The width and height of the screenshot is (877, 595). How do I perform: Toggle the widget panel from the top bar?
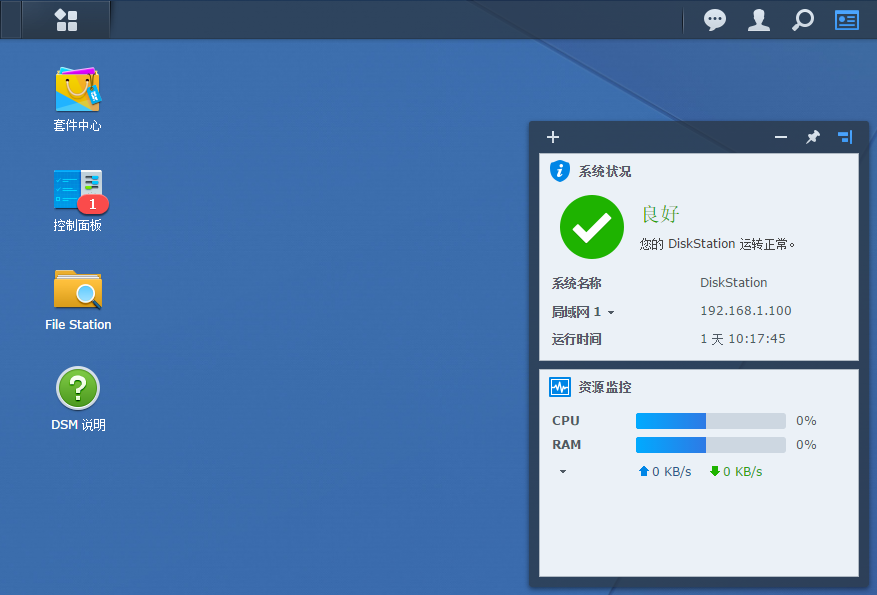(x=846, y=19)
